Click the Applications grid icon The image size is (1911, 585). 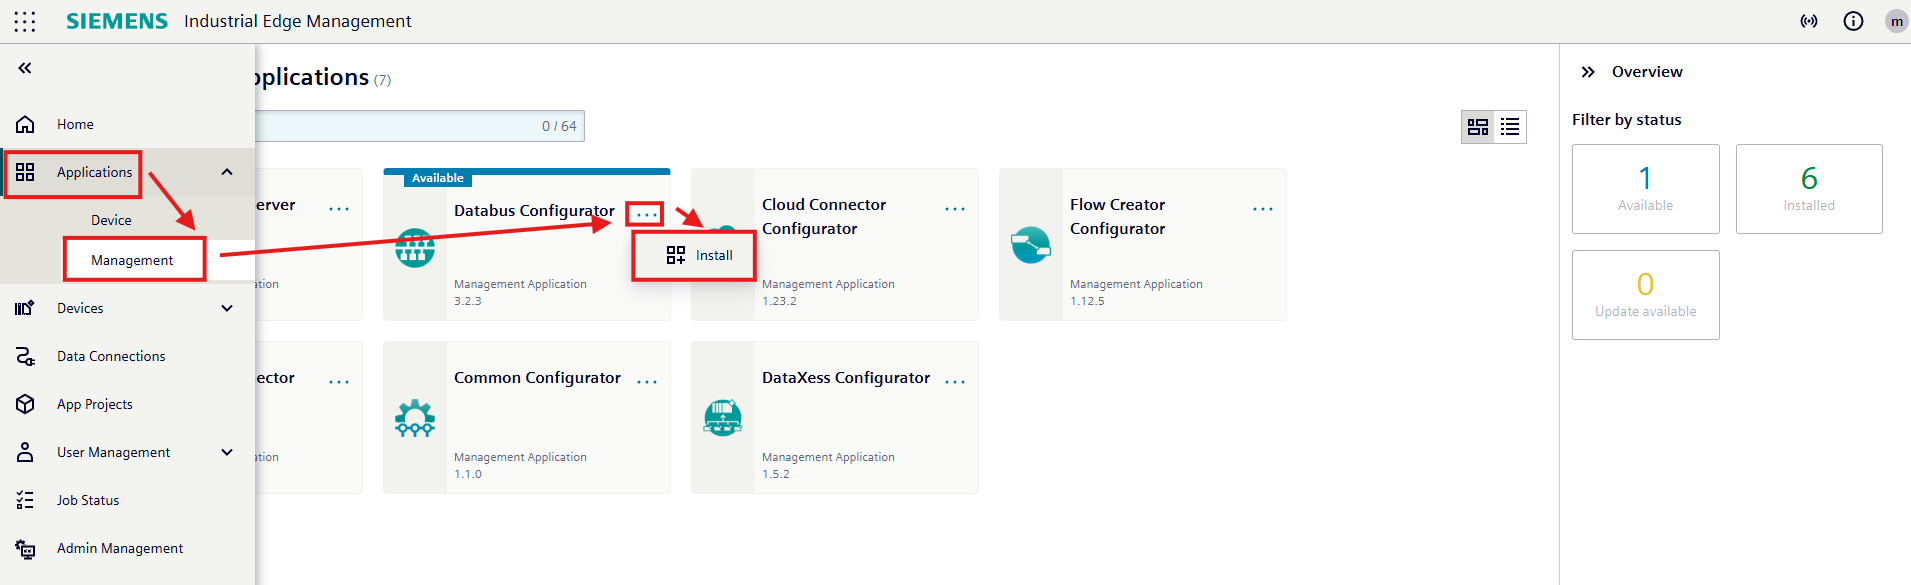click(25, 172)
